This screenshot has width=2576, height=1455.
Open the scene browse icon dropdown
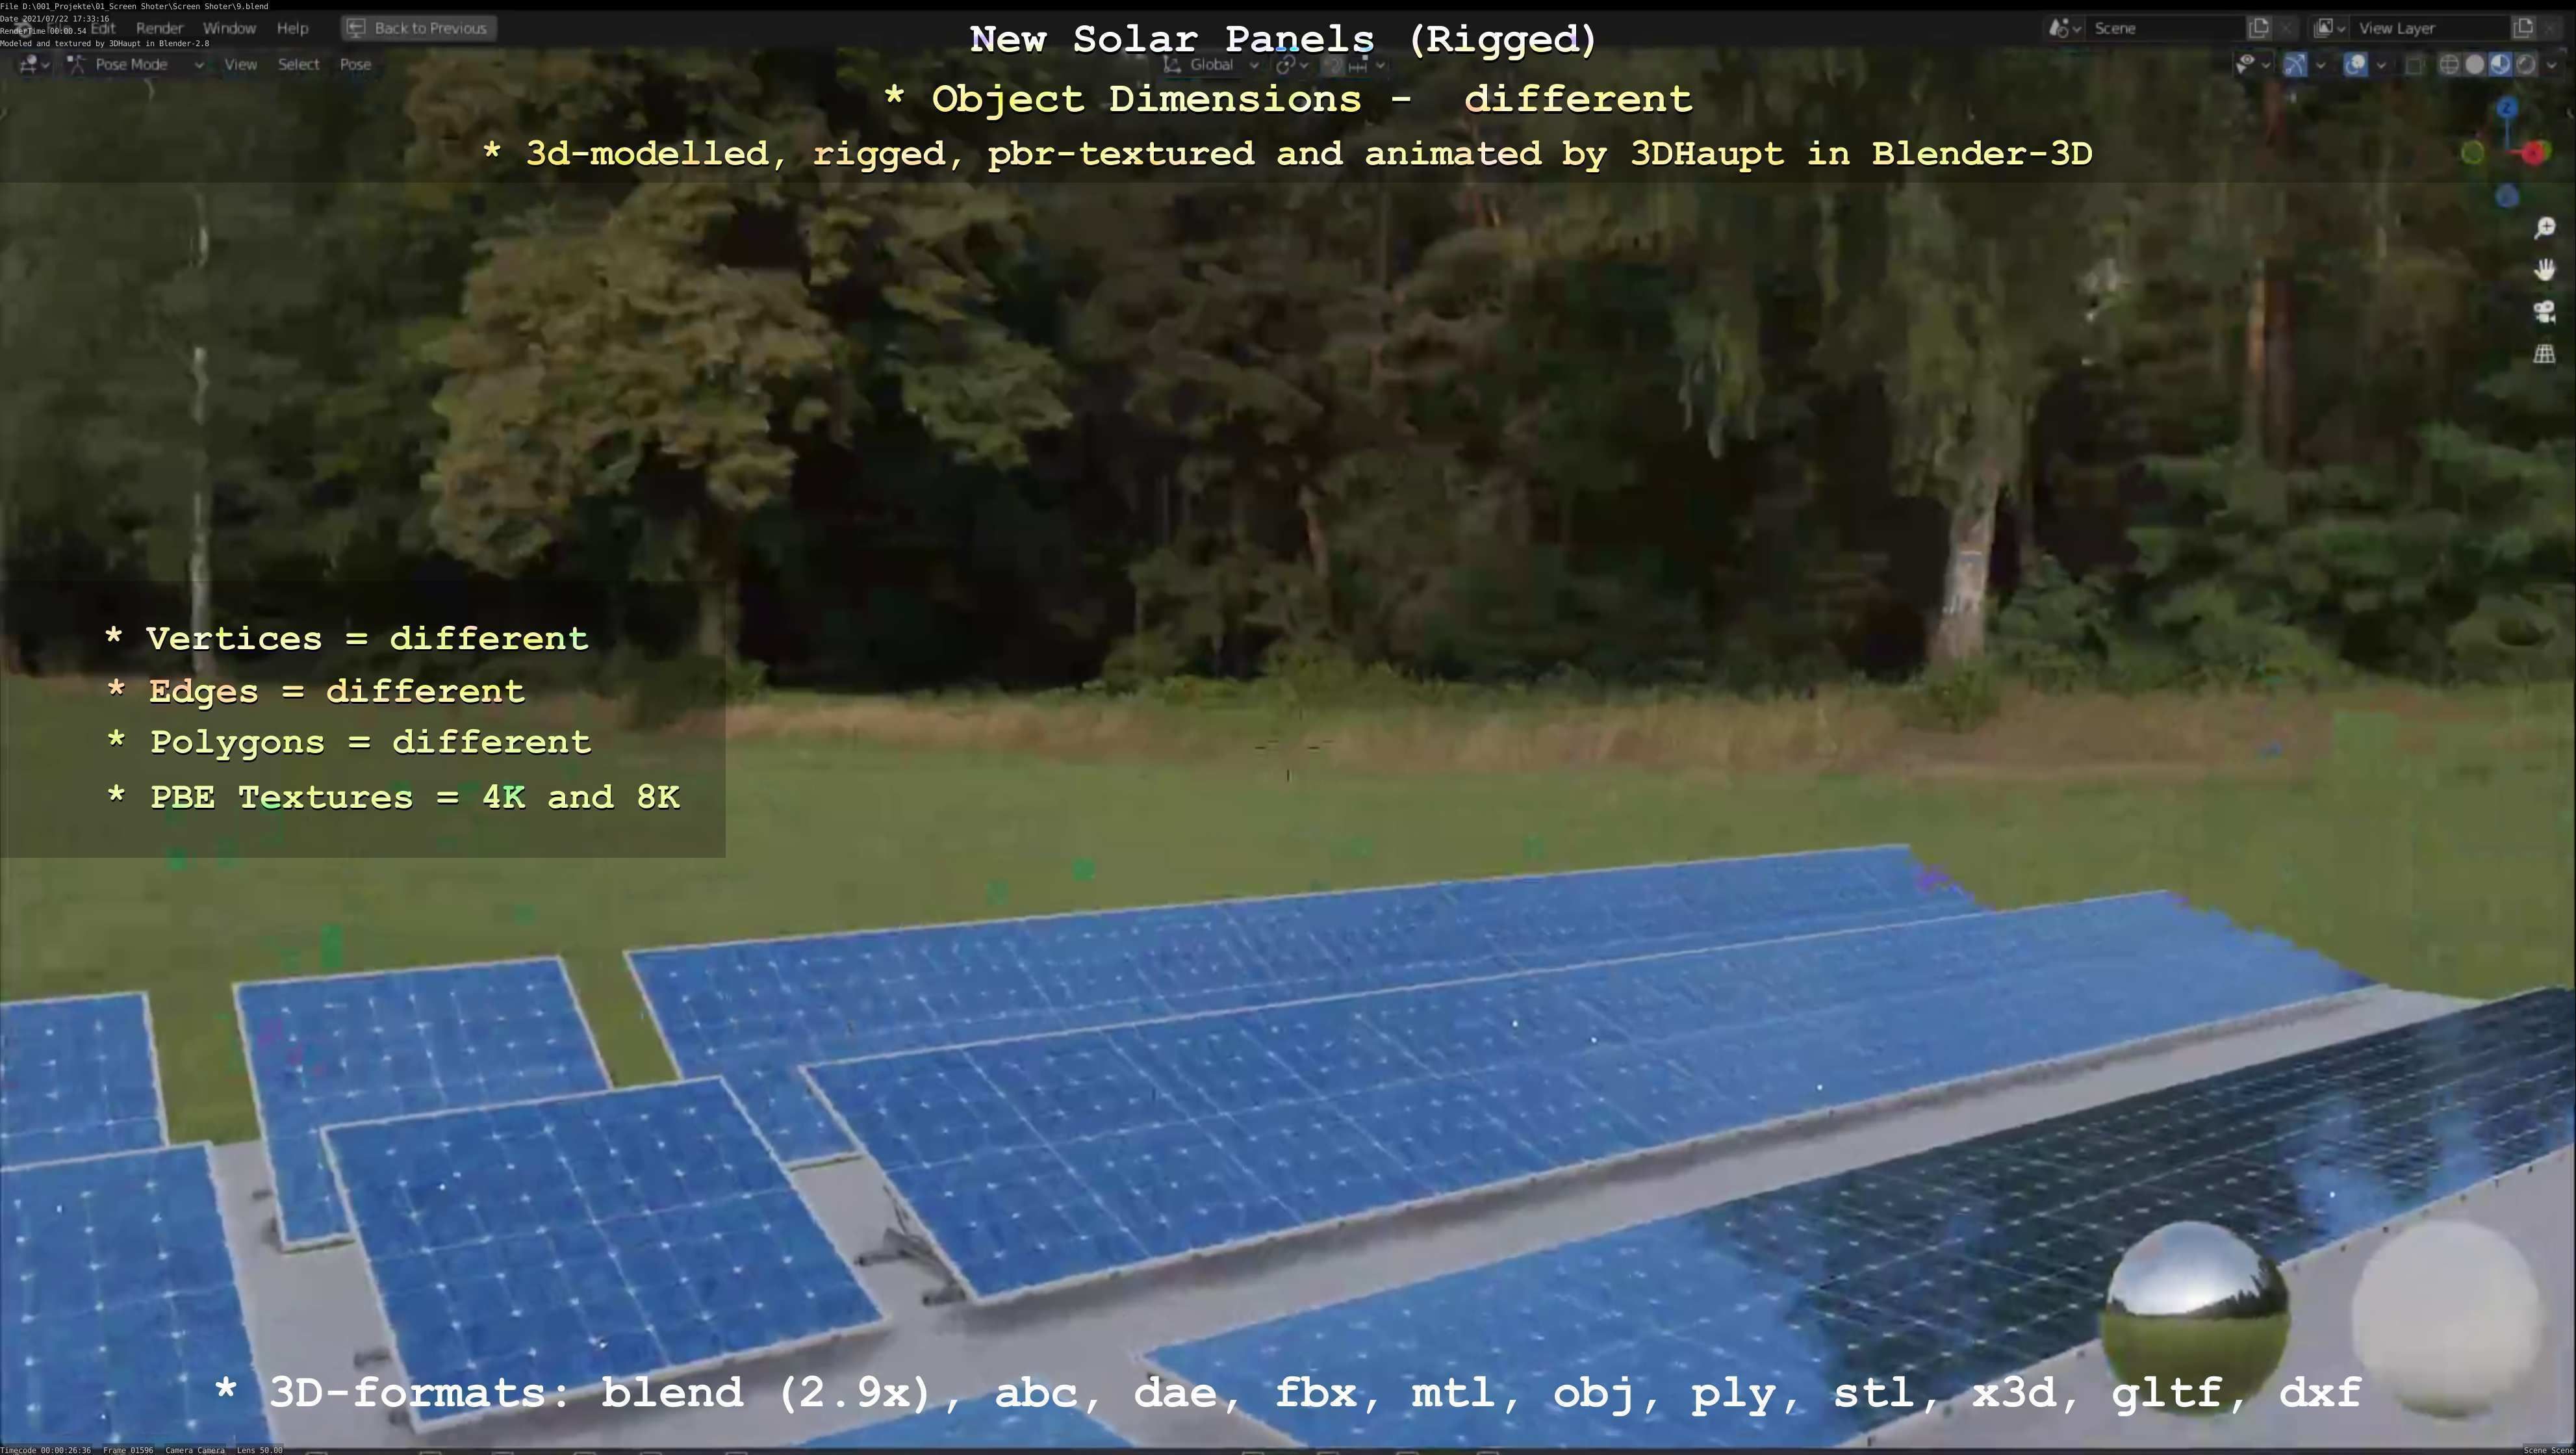2066,28
